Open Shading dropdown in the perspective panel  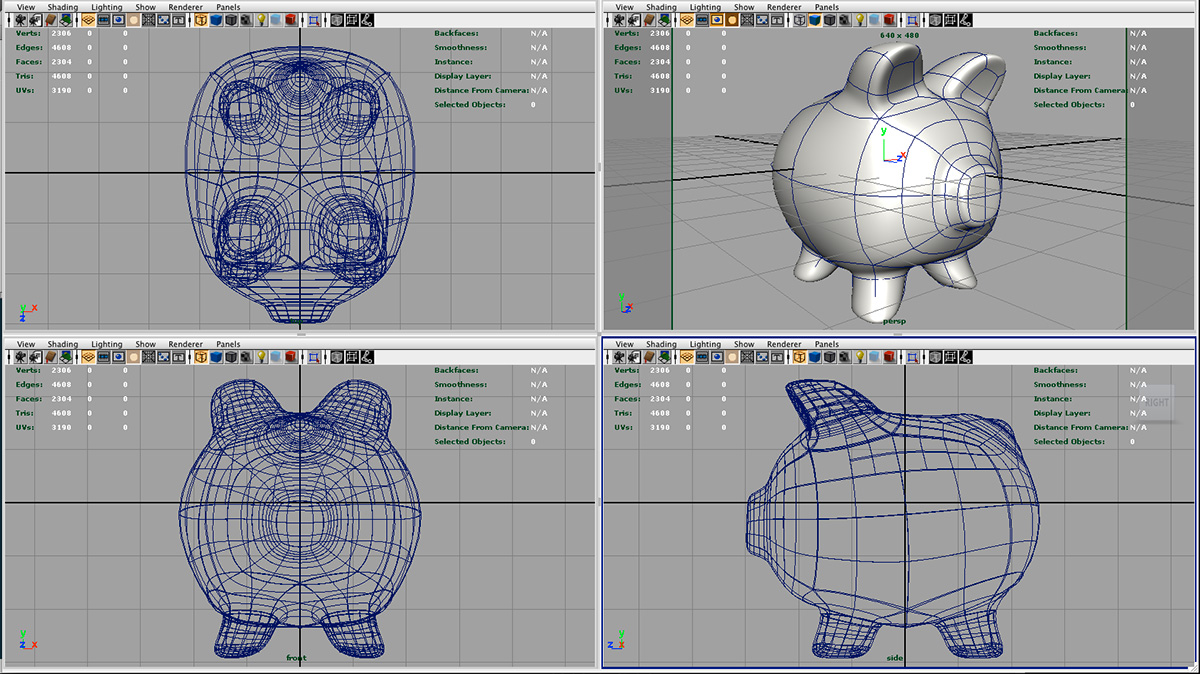click(661, 7)
